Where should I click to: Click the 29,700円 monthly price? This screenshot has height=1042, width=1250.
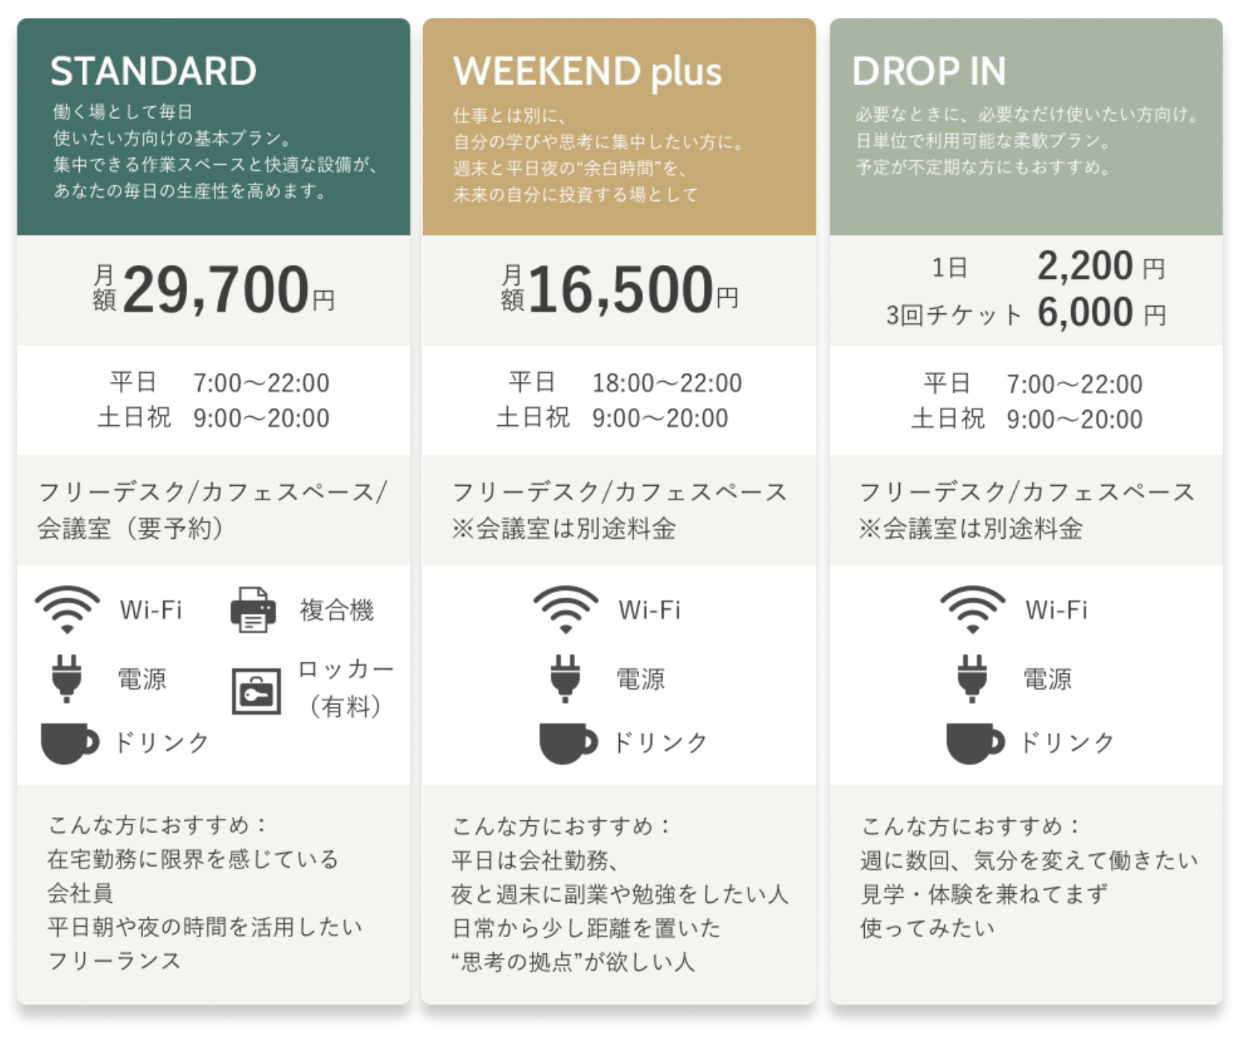214,290
